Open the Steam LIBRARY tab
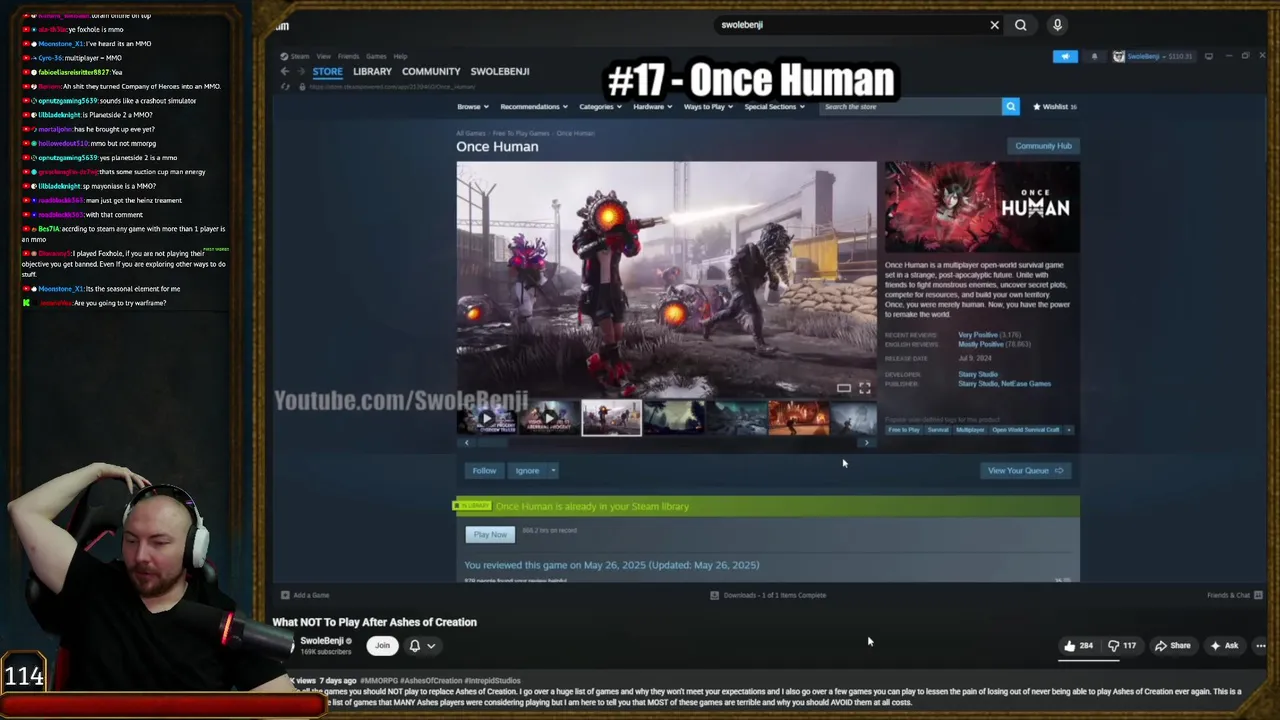 coord(372,72)
